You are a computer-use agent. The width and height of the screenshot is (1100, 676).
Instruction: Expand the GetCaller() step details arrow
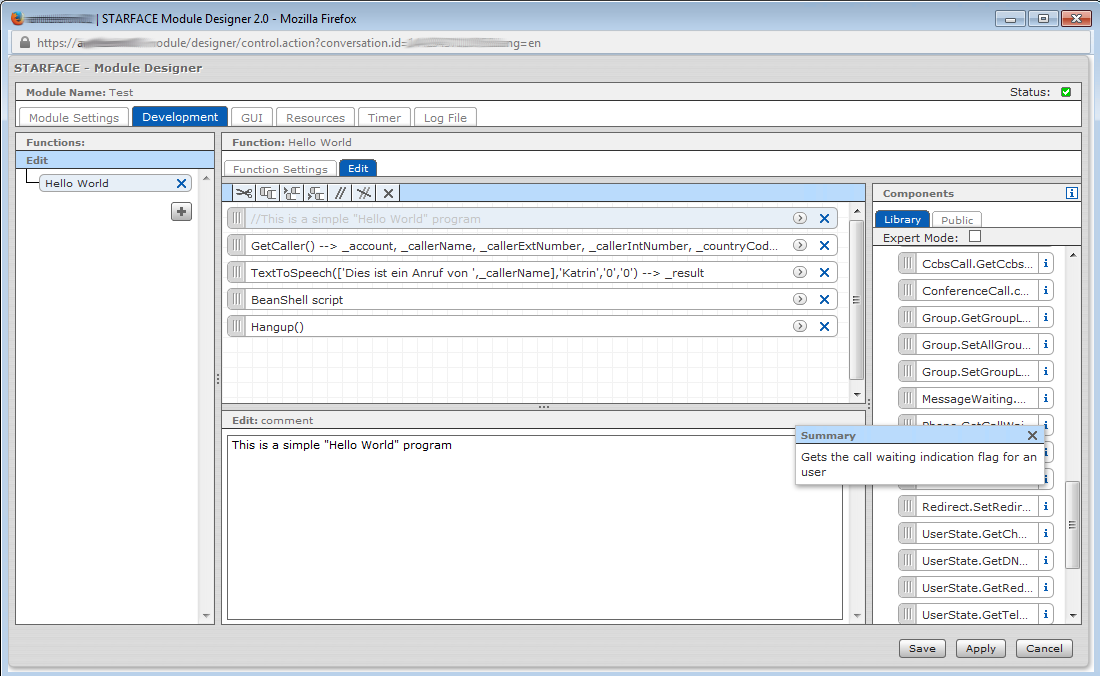click(800, 246)
